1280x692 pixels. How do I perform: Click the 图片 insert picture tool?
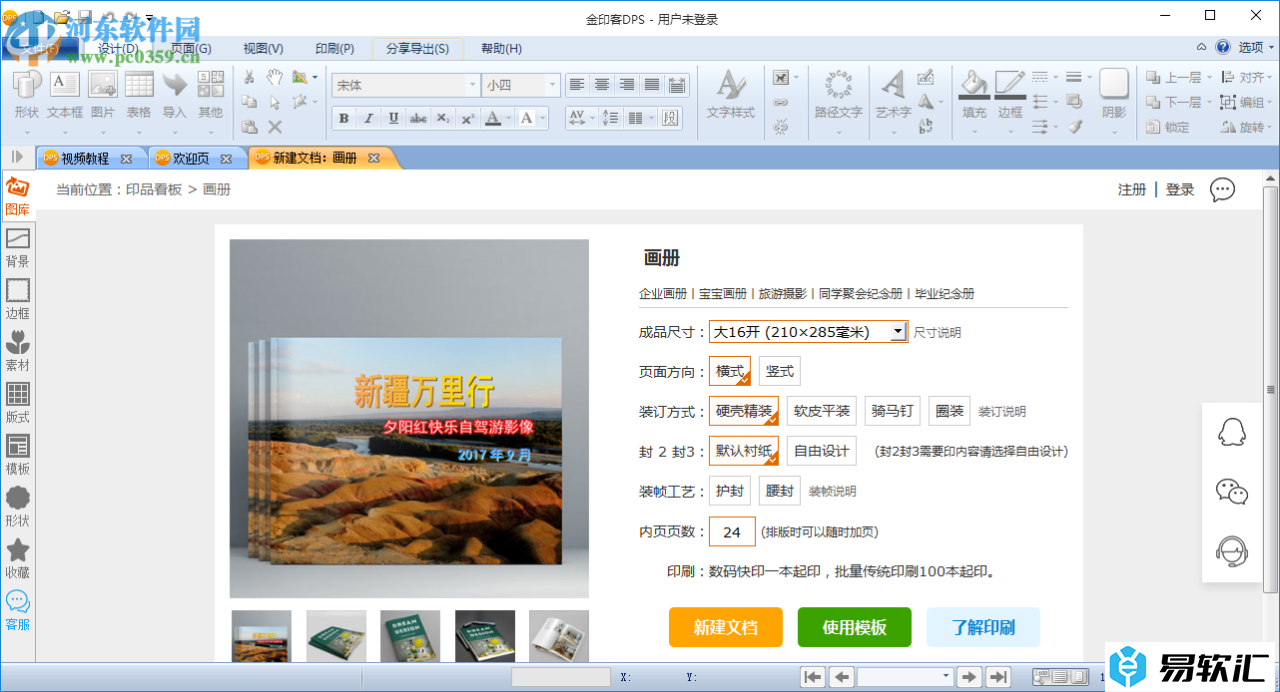(102, 95)
